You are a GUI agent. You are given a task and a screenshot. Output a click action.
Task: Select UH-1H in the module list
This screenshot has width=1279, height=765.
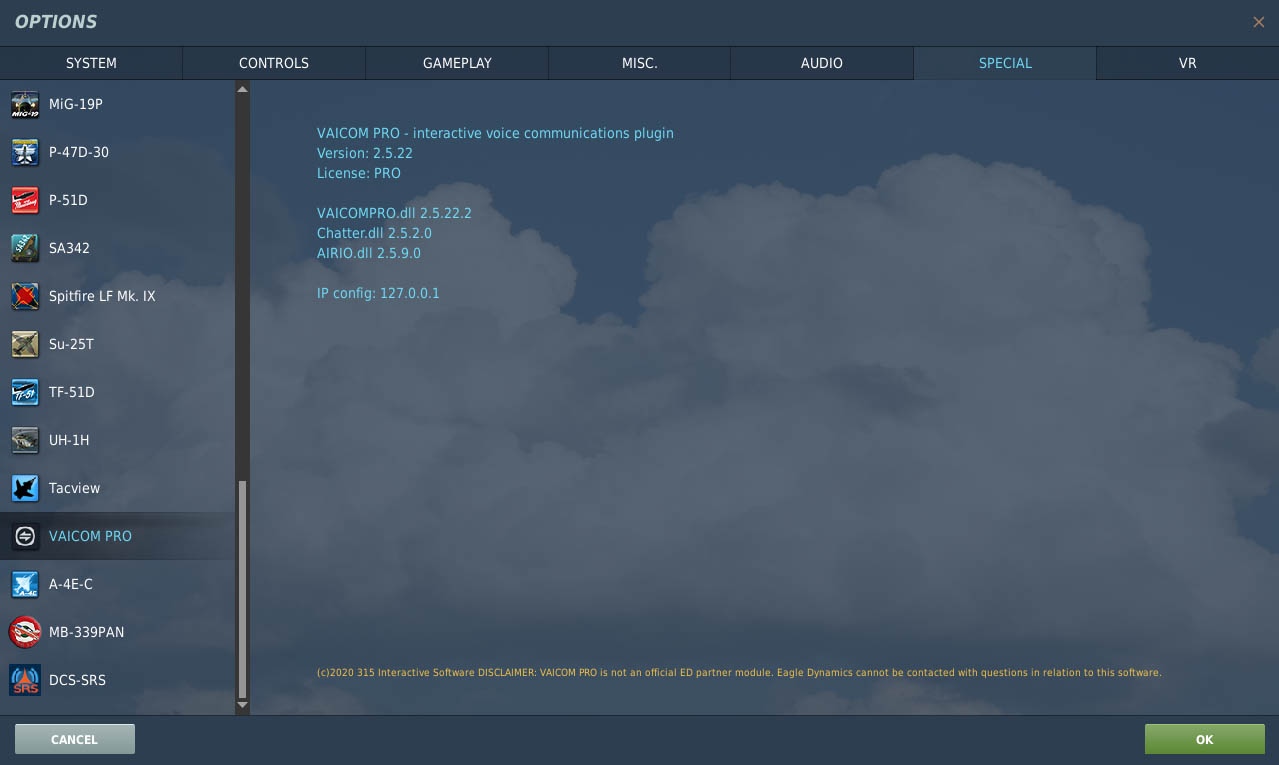(118, 440)
